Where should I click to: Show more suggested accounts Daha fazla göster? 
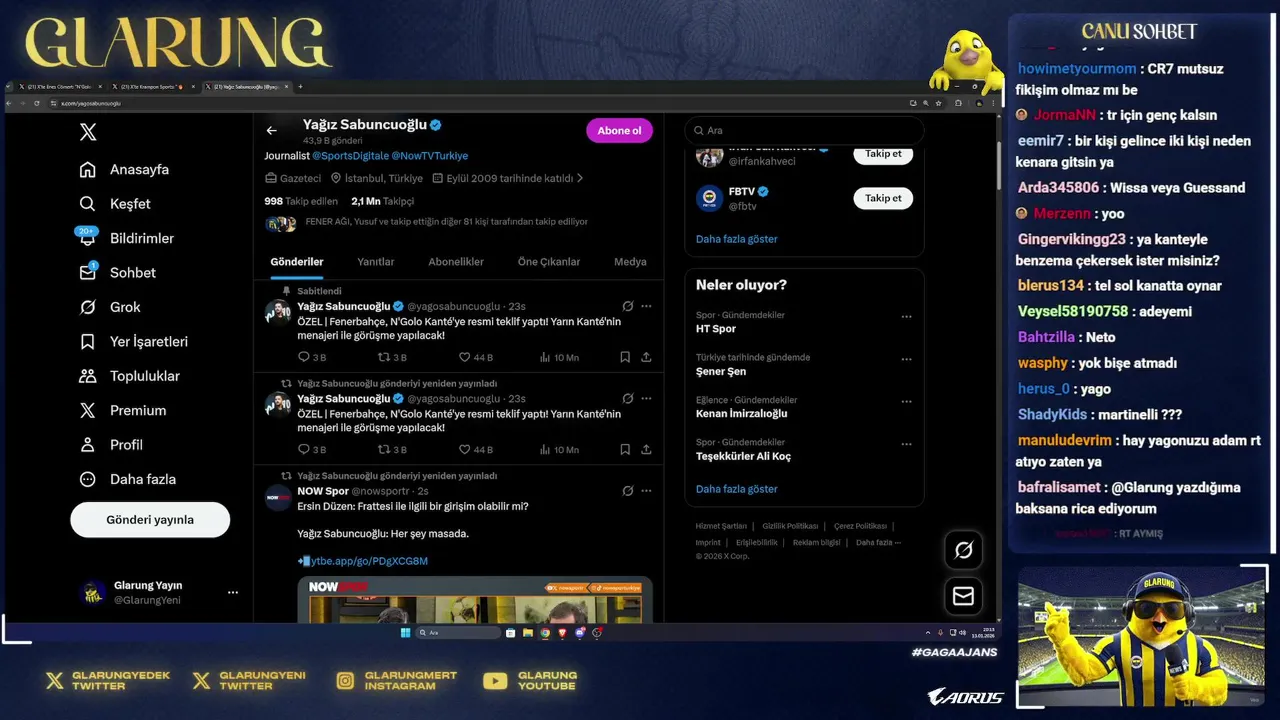[x=736, y=240]
